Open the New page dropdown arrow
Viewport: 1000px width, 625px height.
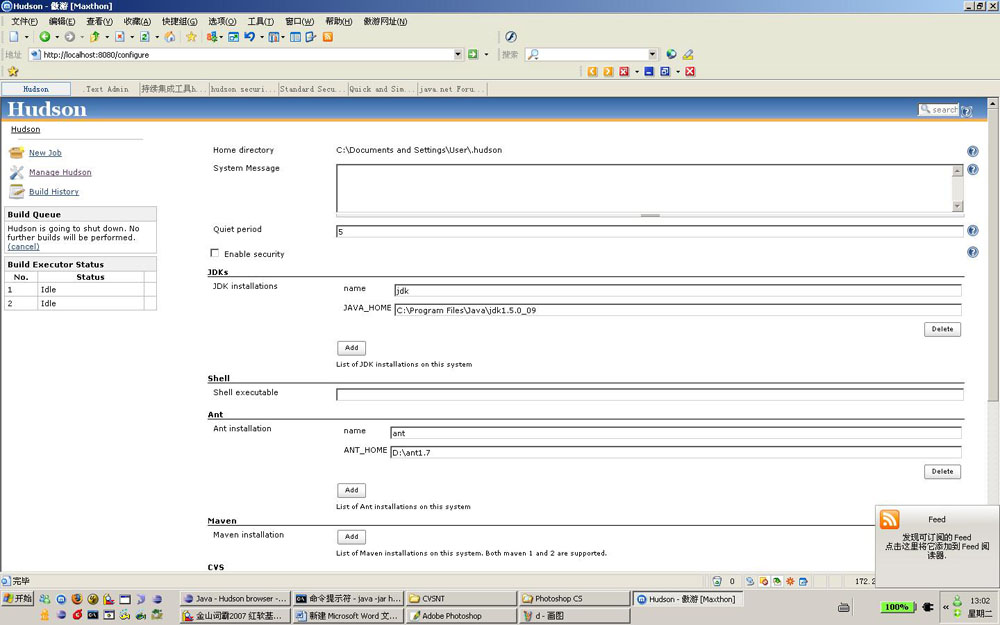pos(26,37)
